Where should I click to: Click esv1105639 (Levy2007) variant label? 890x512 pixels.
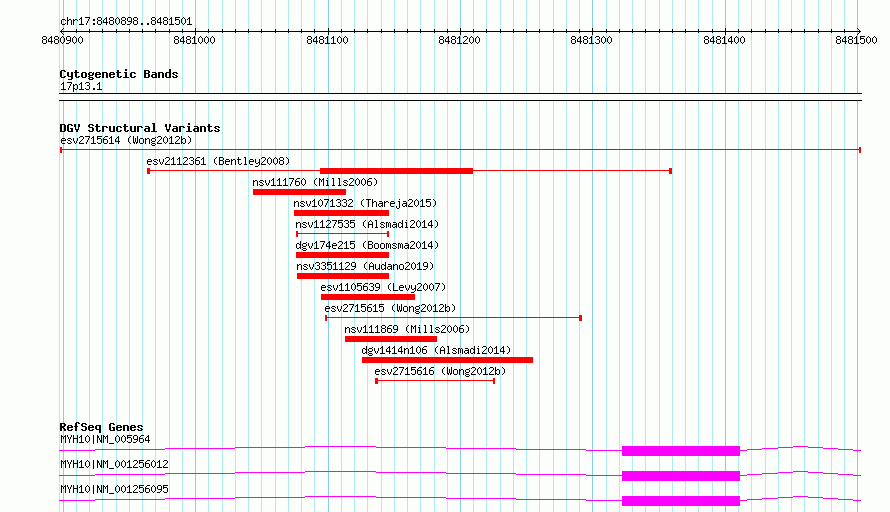pyautogui.click(x=383, y=287)
